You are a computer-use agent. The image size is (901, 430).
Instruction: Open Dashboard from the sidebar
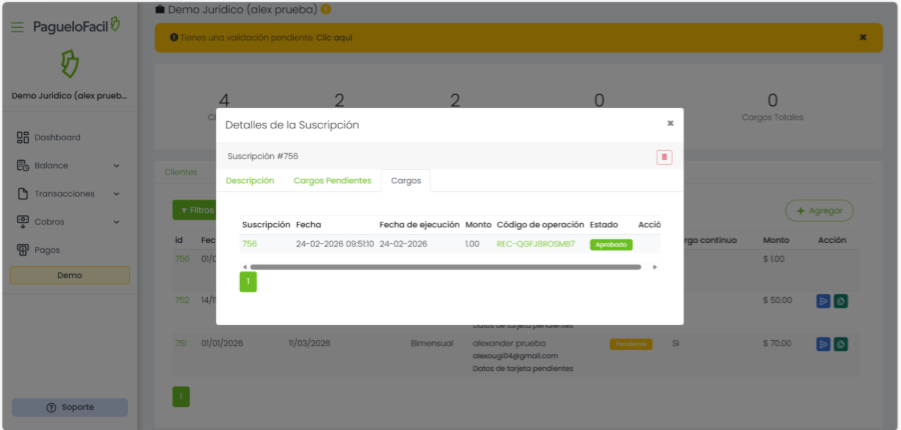click(x=57, y=137)
